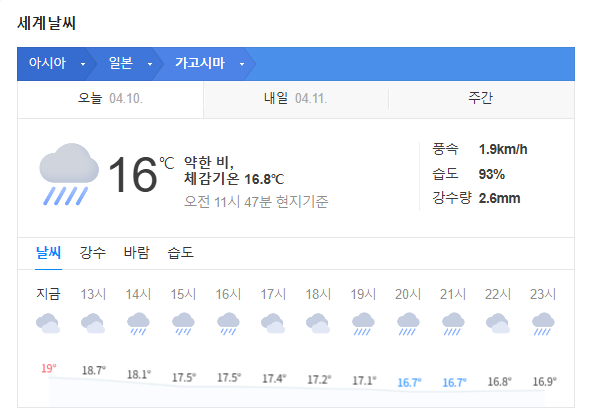Viewport: 590px width, 418px height.
Task: Switch to the 내일 04.11. tab
Action: 296,99
